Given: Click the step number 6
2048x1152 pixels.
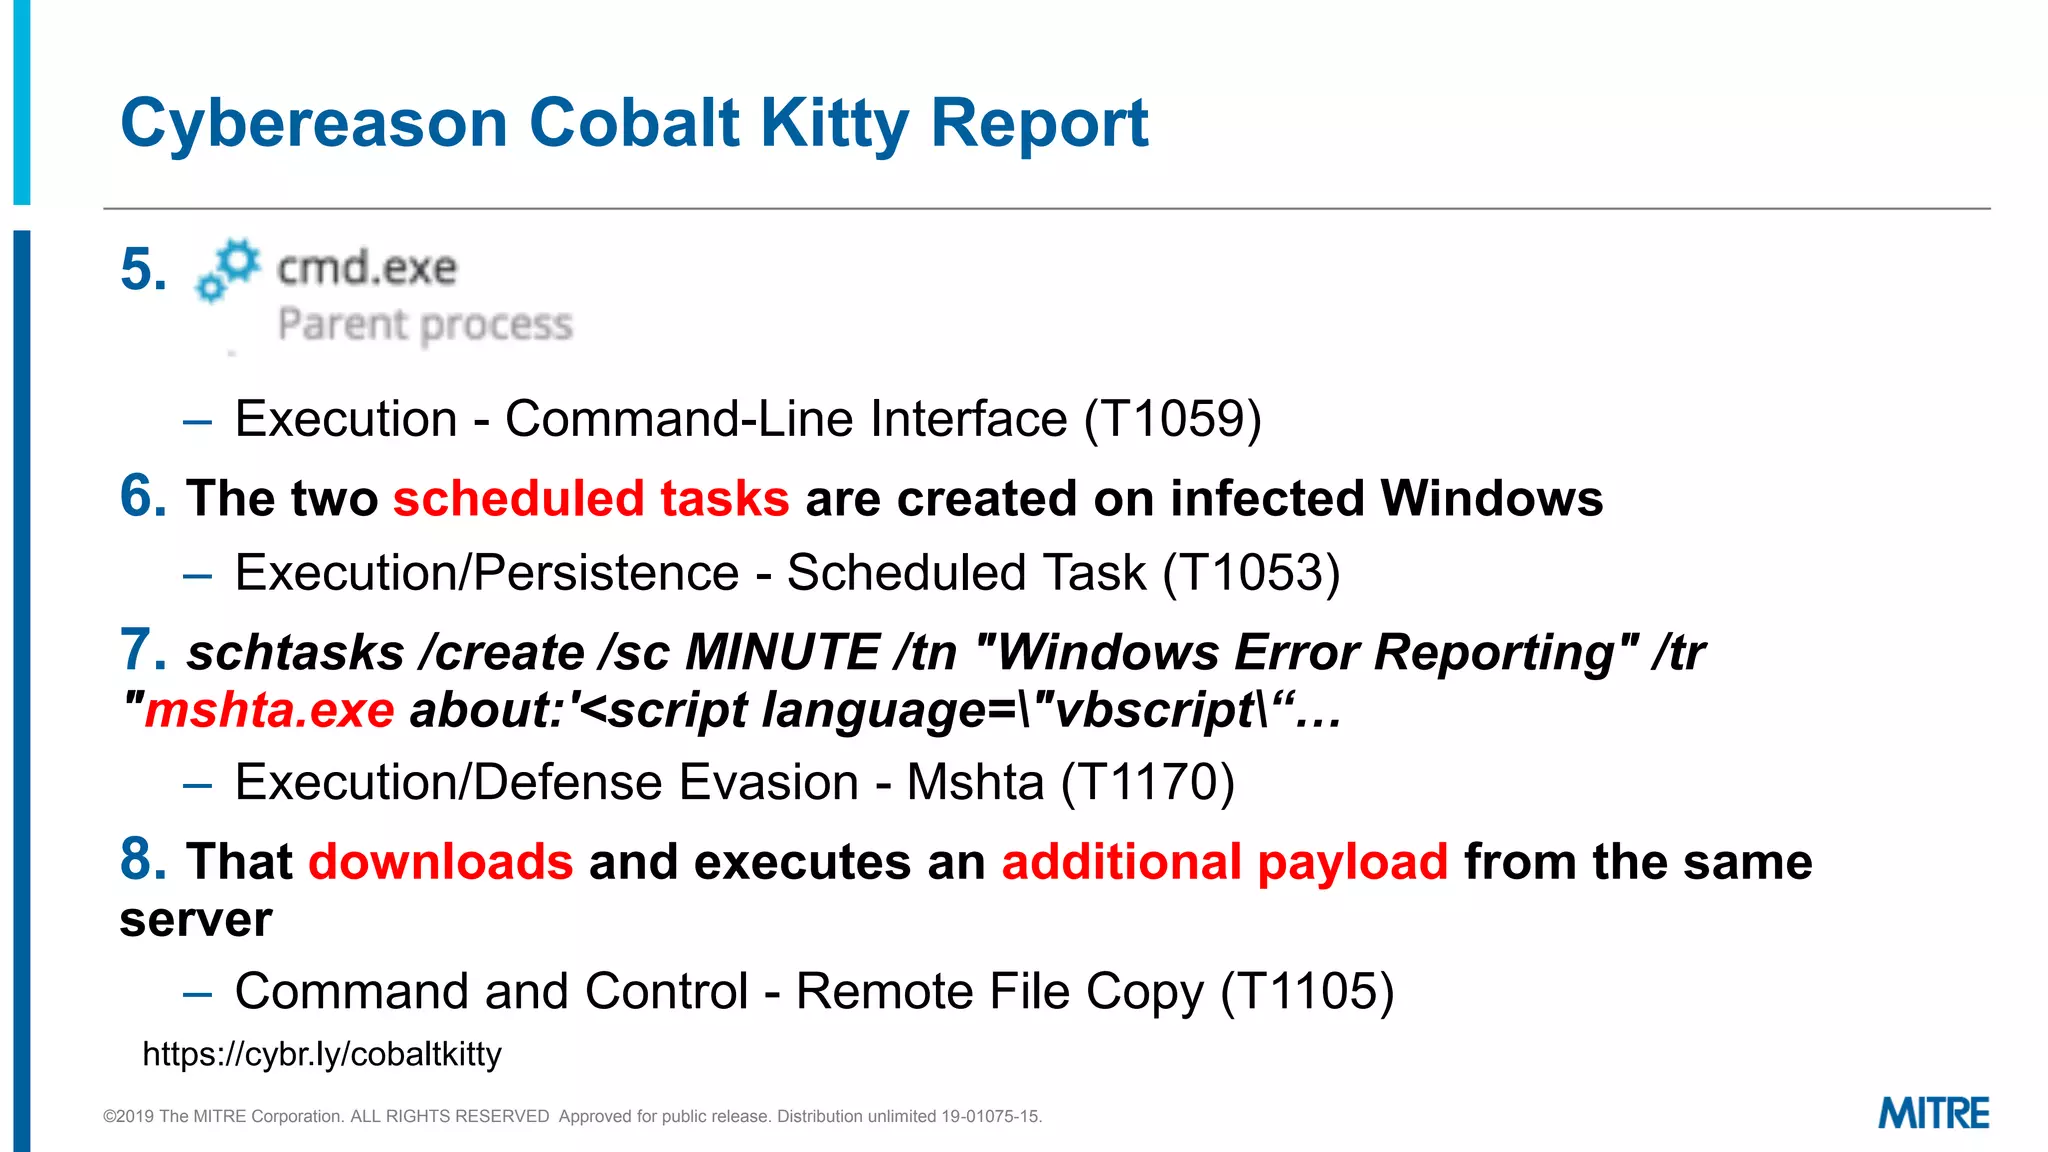Looking at the screenshot, I should (143, 496).
